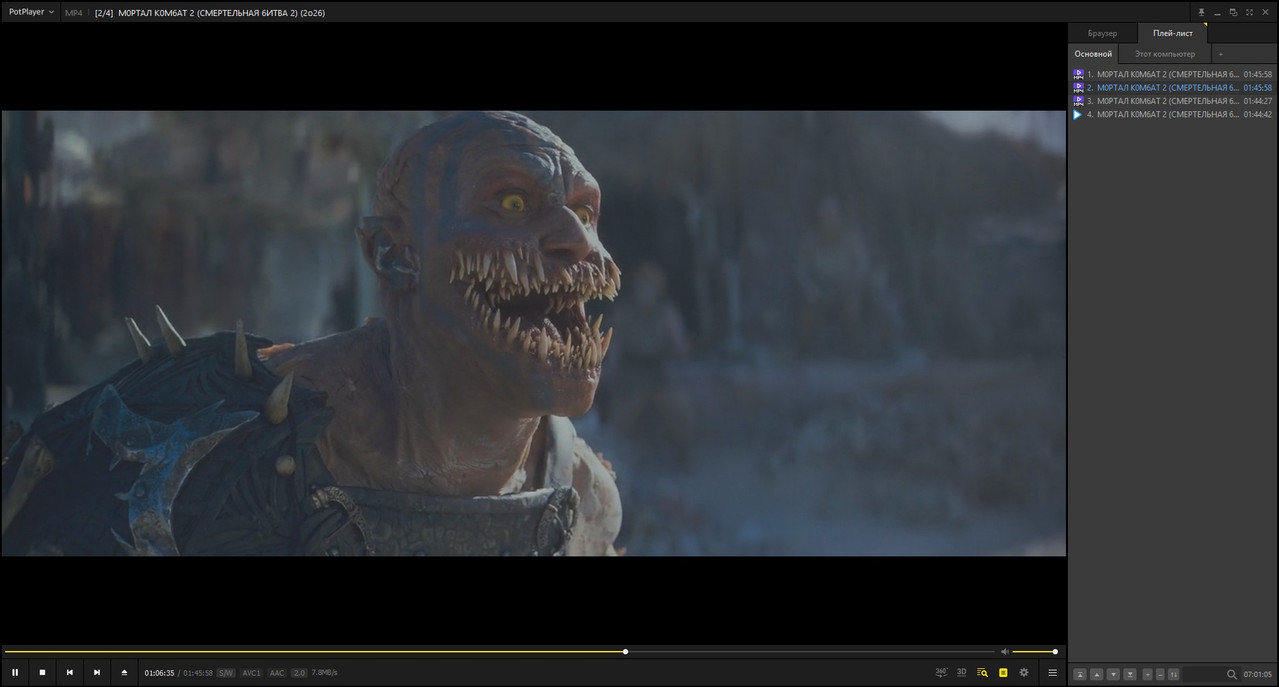1279x687 pixels.
Task: Select playlist item 4
Action: (1172, 115)
